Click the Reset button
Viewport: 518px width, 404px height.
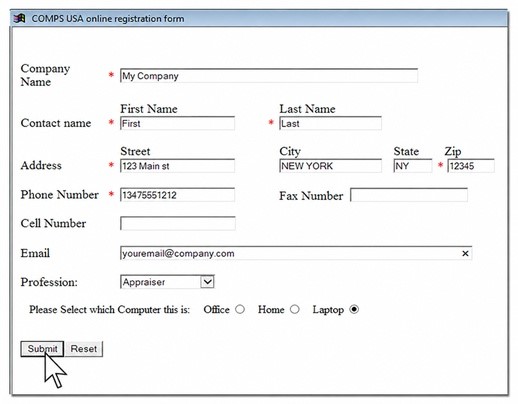pyautogui.click(x=84, y=349)
